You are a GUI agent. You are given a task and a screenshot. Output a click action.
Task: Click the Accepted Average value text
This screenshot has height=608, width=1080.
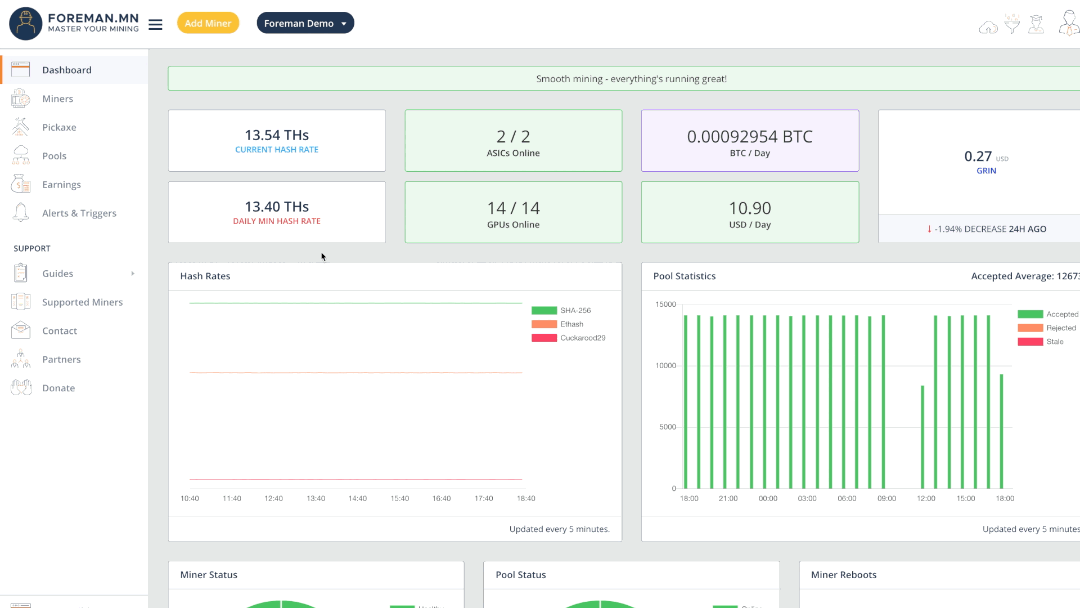1026,276
